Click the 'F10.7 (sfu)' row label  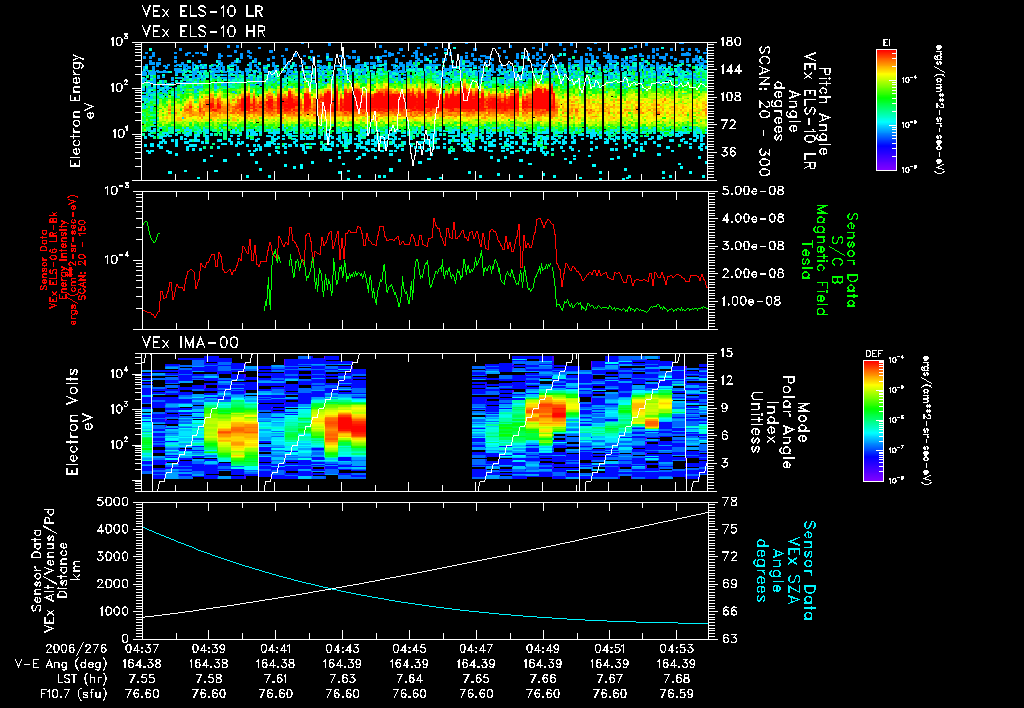click(x=73, y=694)
